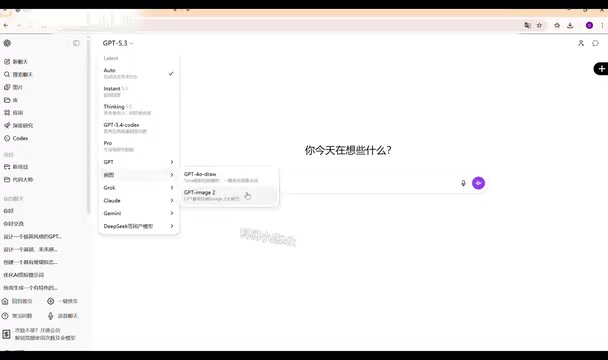Open Codex from the sidebar

tap(16, 138)
